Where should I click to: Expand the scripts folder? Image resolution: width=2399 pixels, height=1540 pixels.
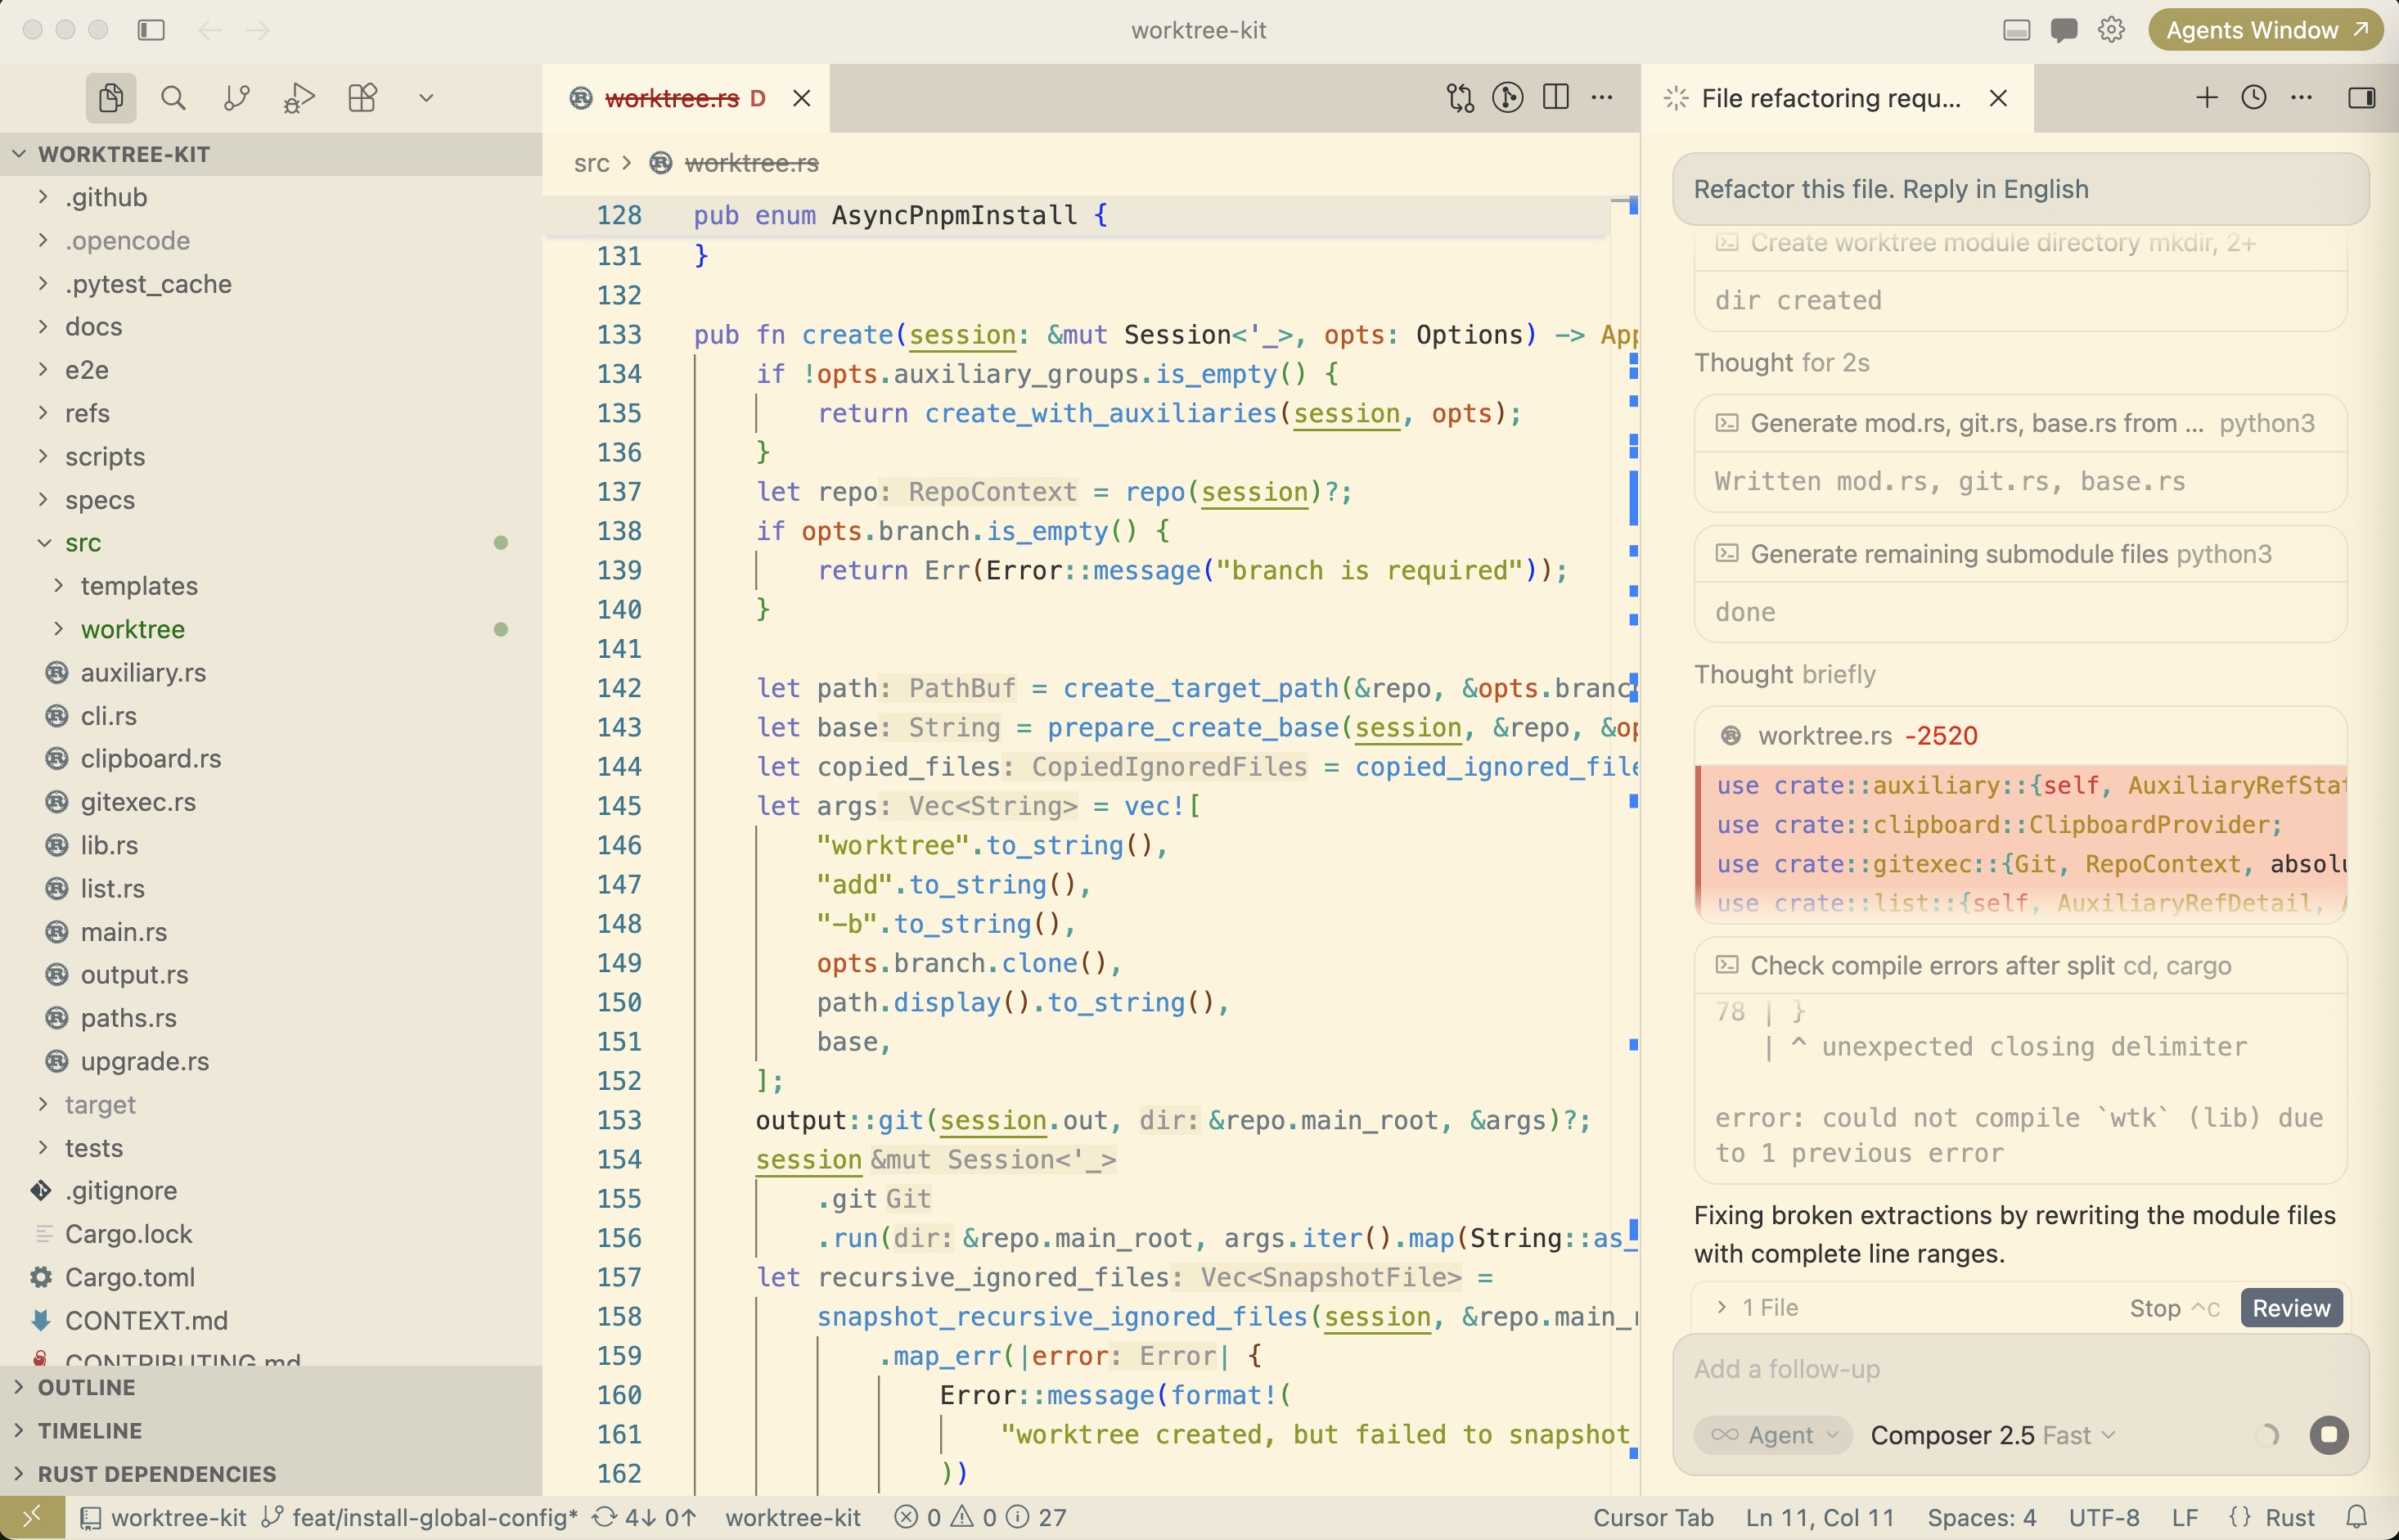click(271, 457)
